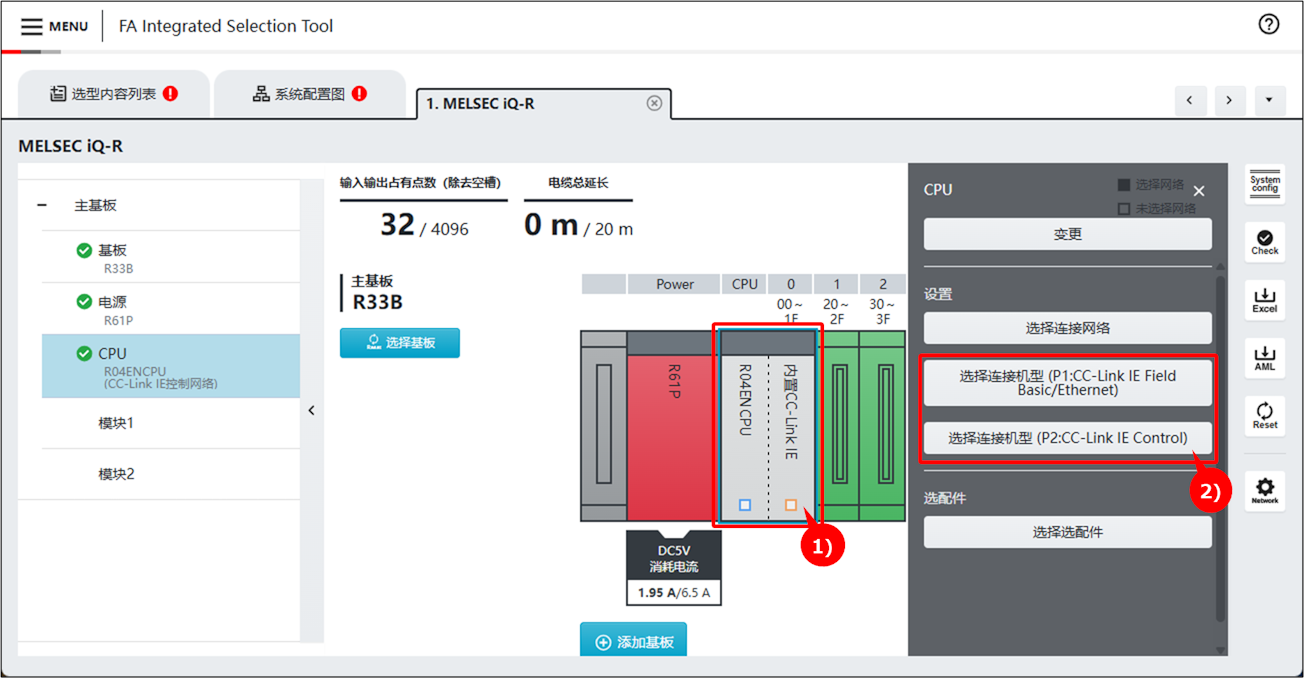1304x678 pixels.
Task: Click orange square on CC-Link IE port
Action: coord(791,505)
